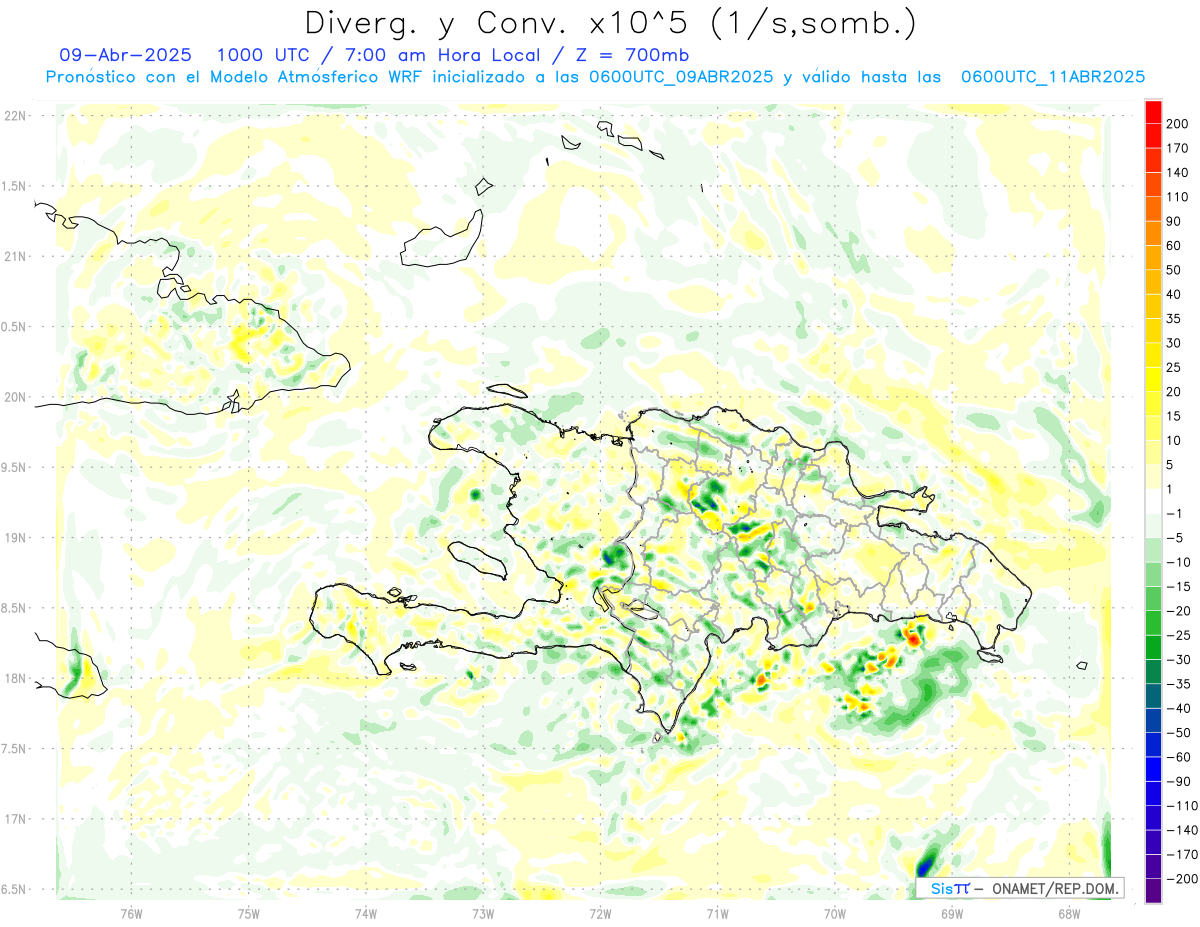The image size is (1200, 927).
Task: Select the 69W longitude label
Action: point(952,913)
